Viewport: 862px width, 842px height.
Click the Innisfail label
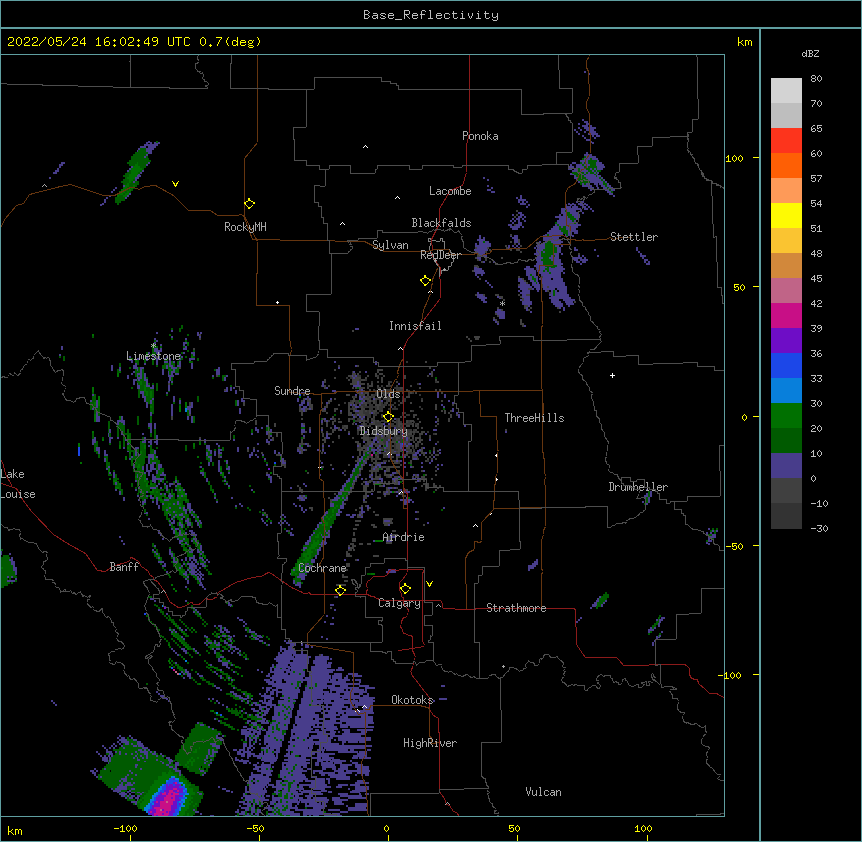[x=415, y=326]
